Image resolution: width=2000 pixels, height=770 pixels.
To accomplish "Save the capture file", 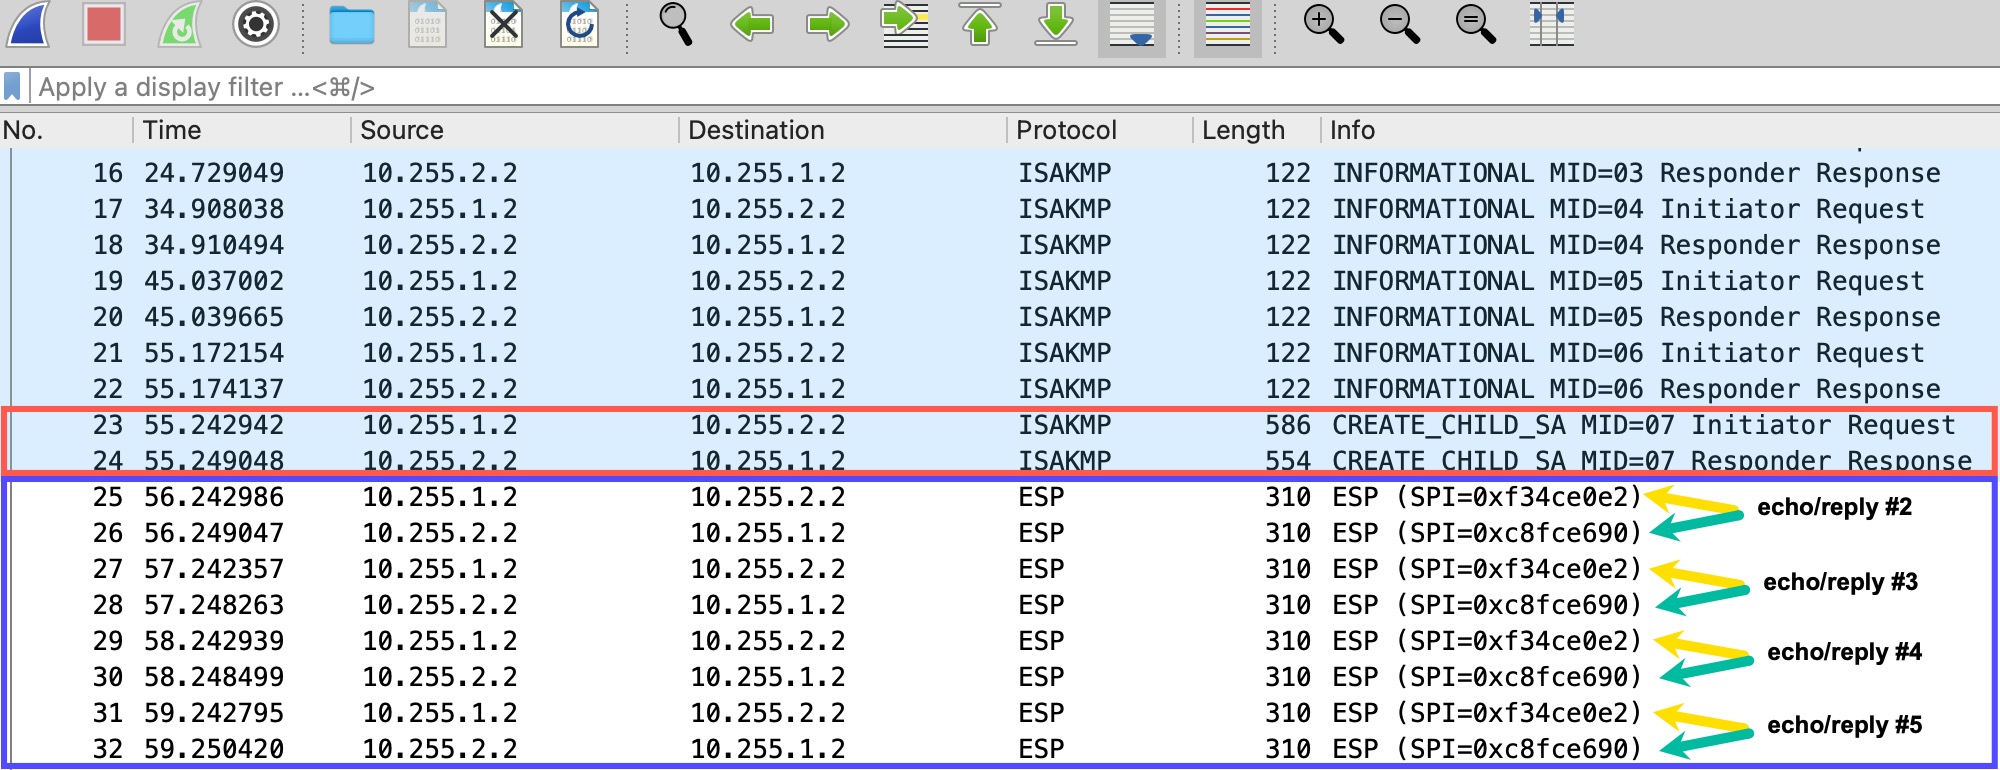I will [x=428, y=25].
